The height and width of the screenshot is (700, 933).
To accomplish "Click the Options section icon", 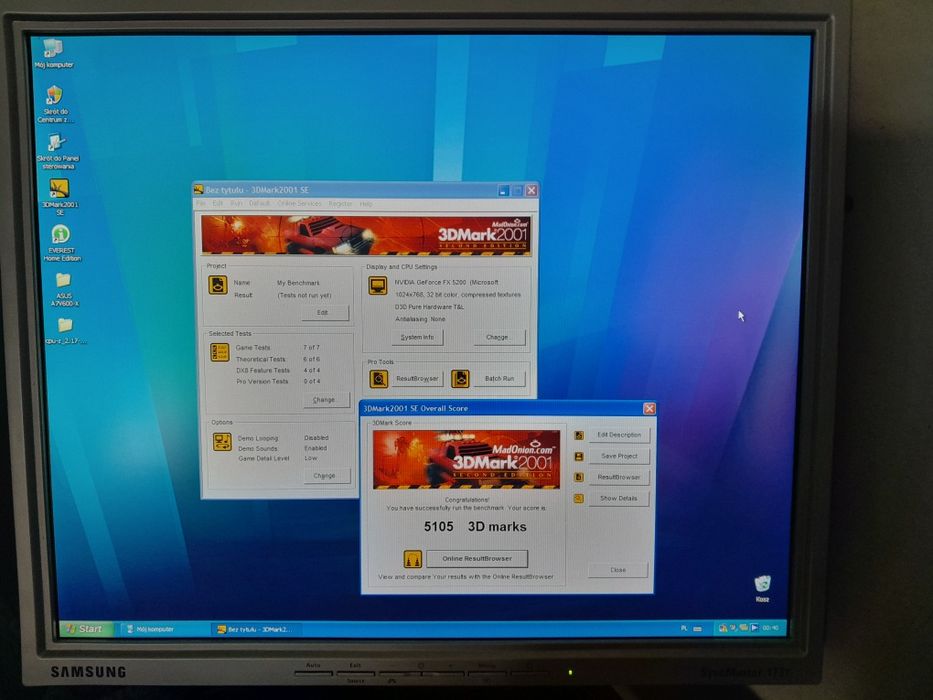I will [222, 442].
